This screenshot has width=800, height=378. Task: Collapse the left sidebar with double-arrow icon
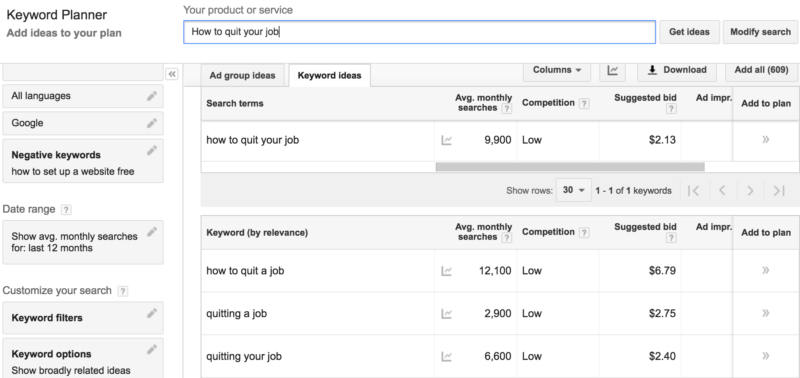click(172, 74)
